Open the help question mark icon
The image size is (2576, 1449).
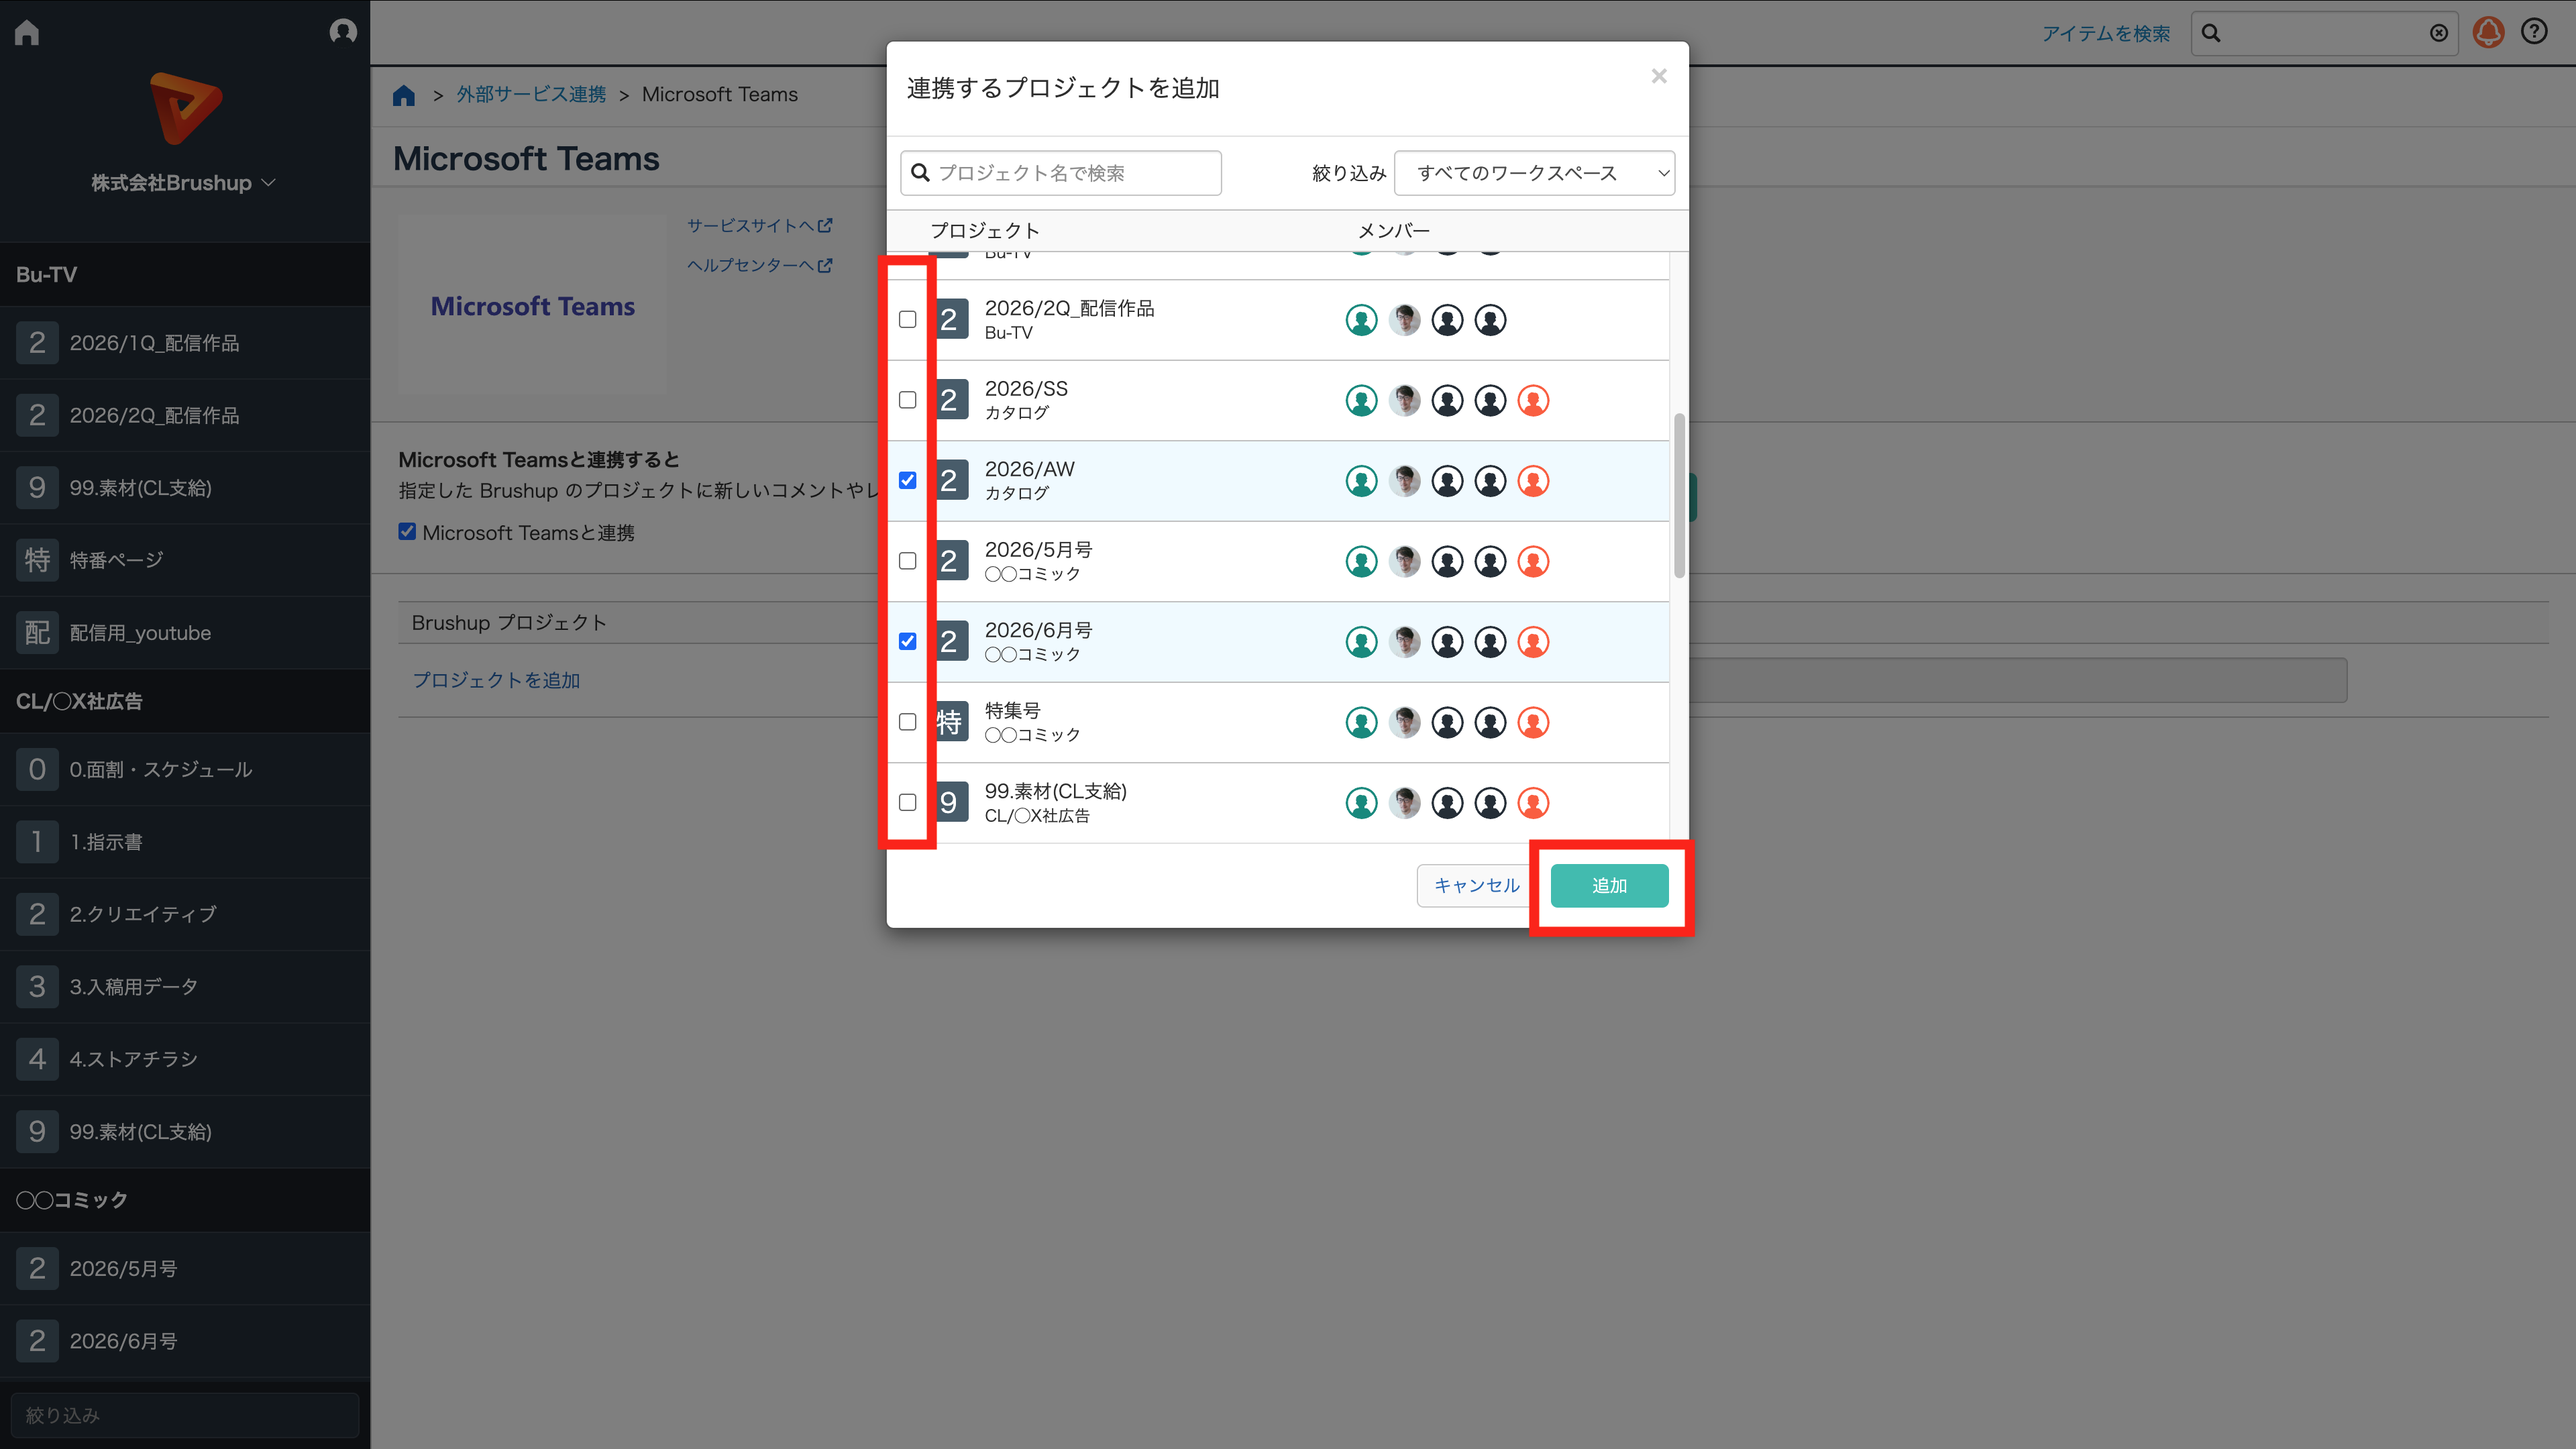[x=2534, y=32]
